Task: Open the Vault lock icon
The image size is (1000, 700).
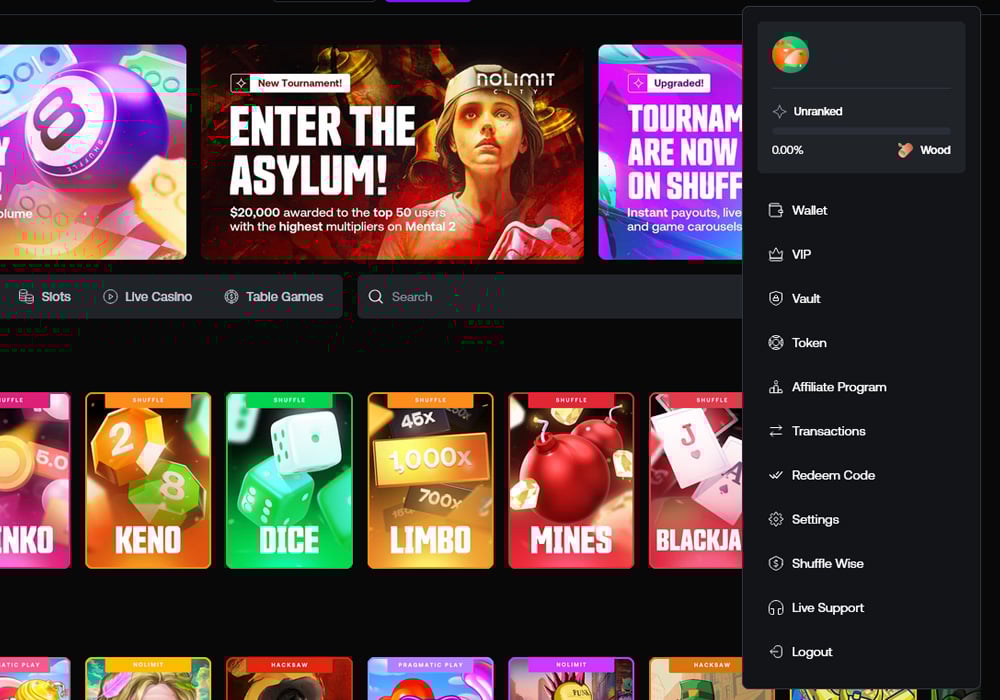Action: pos(775,299)
